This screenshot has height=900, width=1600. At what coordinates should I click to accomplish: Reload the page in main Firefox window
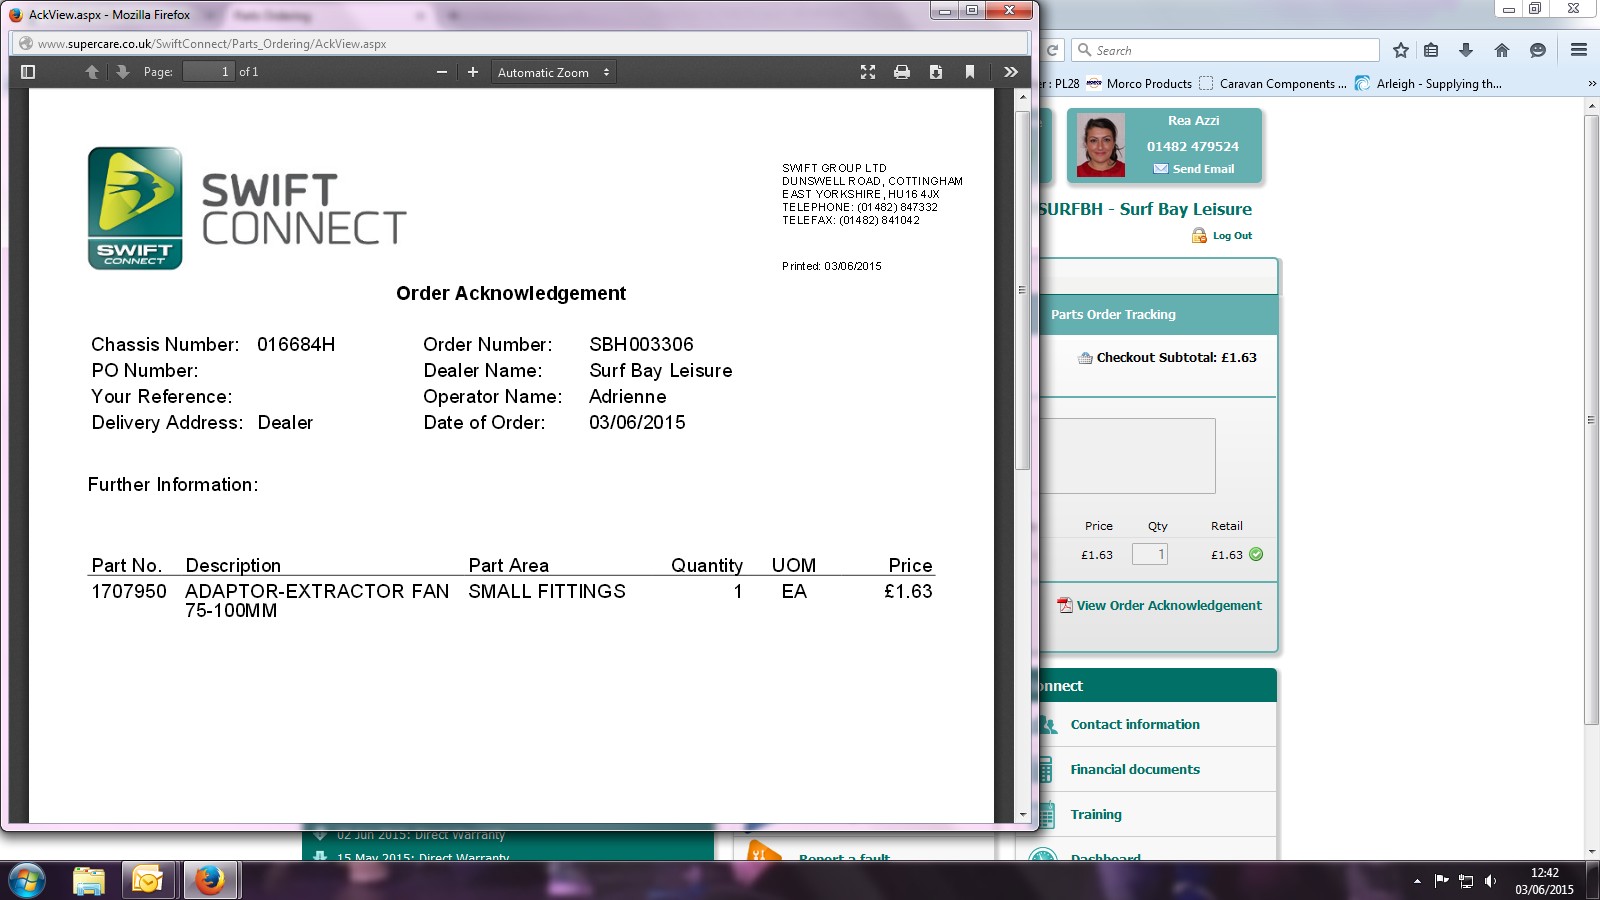[x=1052, y=50]
